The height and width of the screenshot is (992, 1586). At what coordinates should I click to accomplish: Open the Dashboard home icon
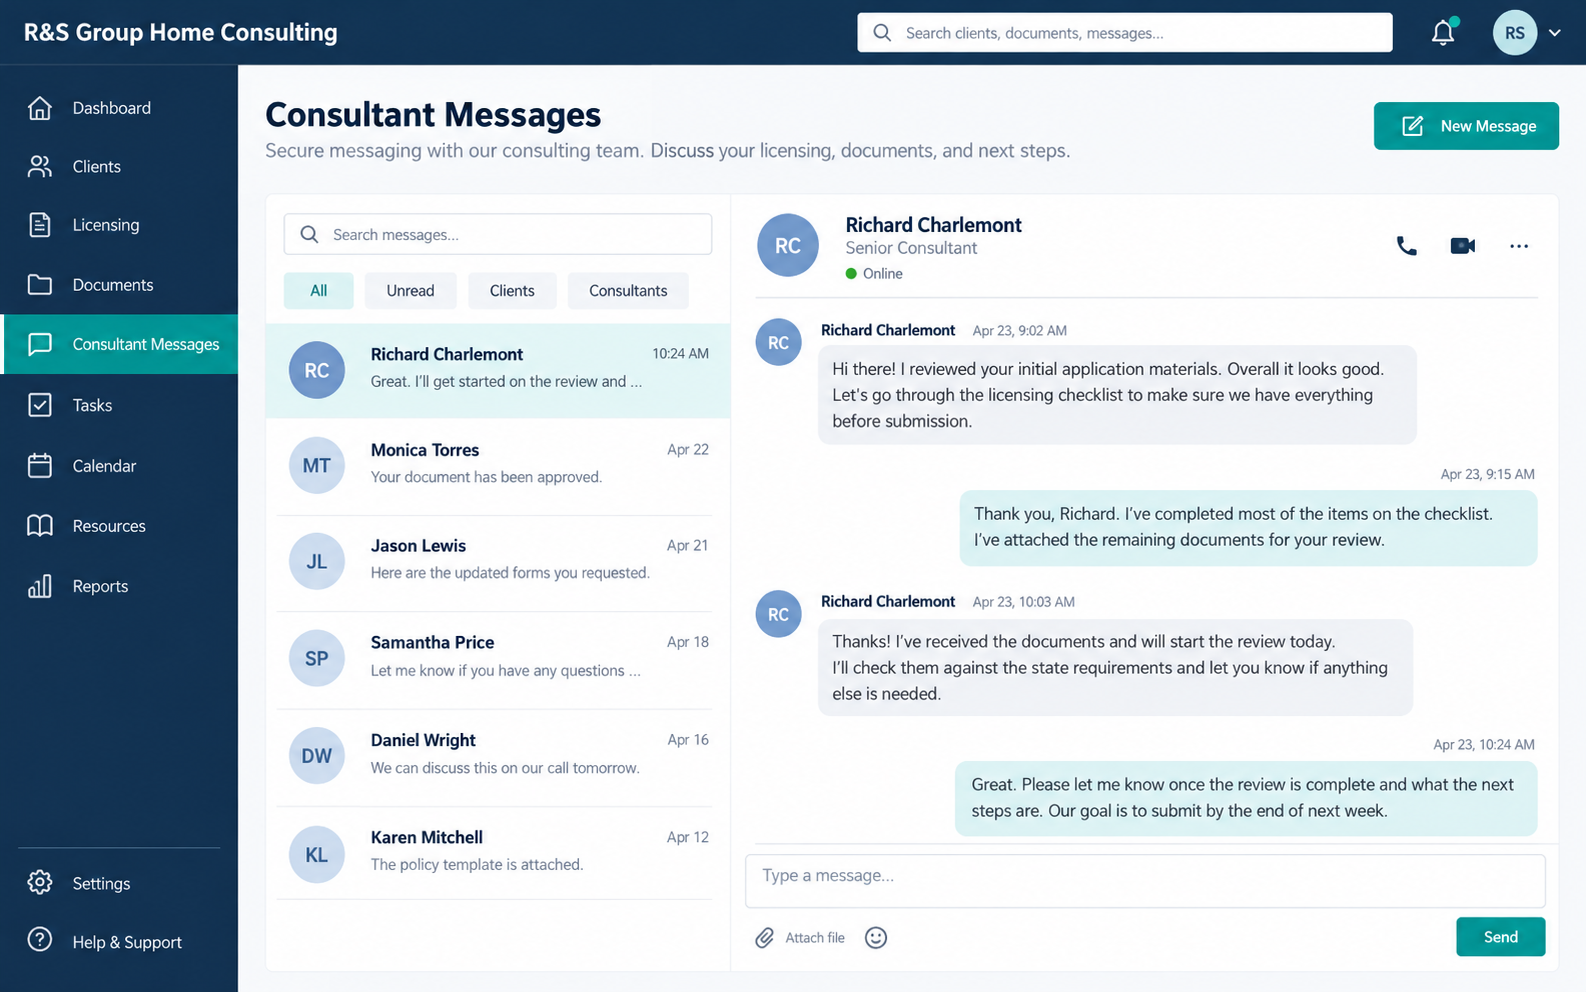tap(40, 108)
